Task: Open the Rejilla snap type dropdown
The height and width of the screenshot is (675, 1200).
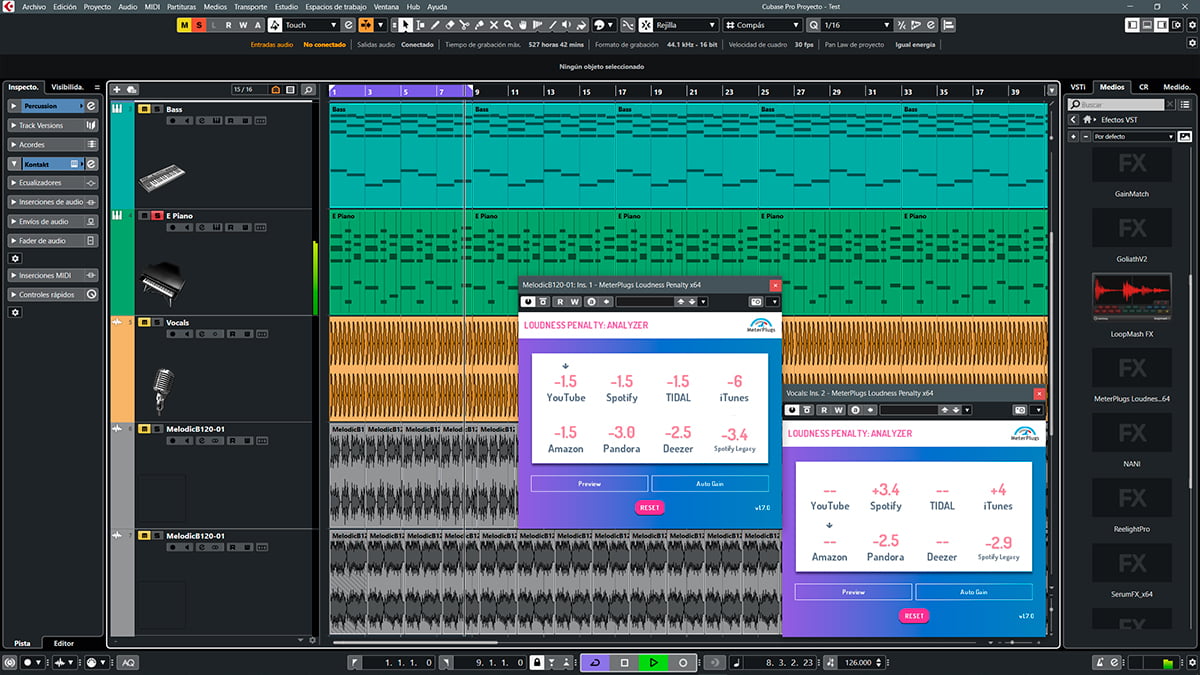Action: (687, 24)
